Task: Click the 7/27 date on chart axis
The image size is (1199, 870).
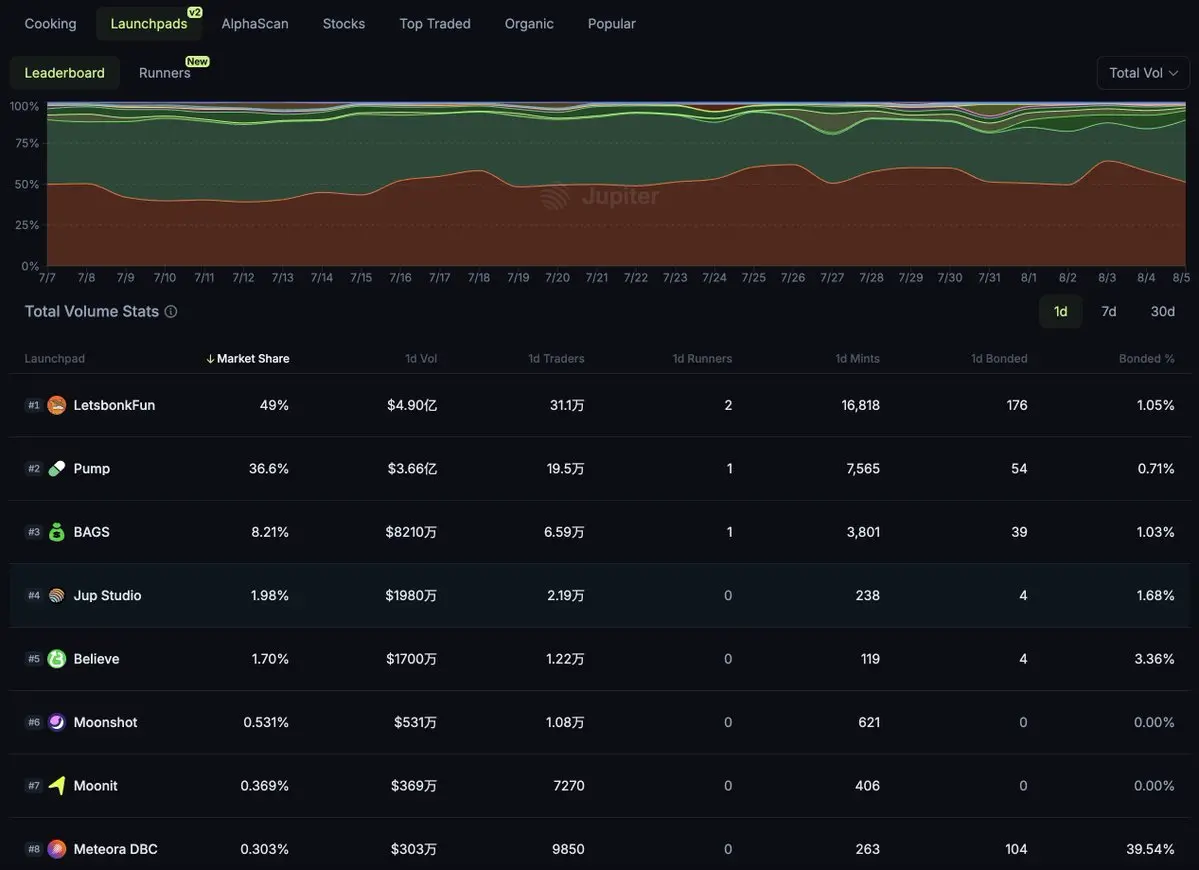Action: [x=832, y=278]
